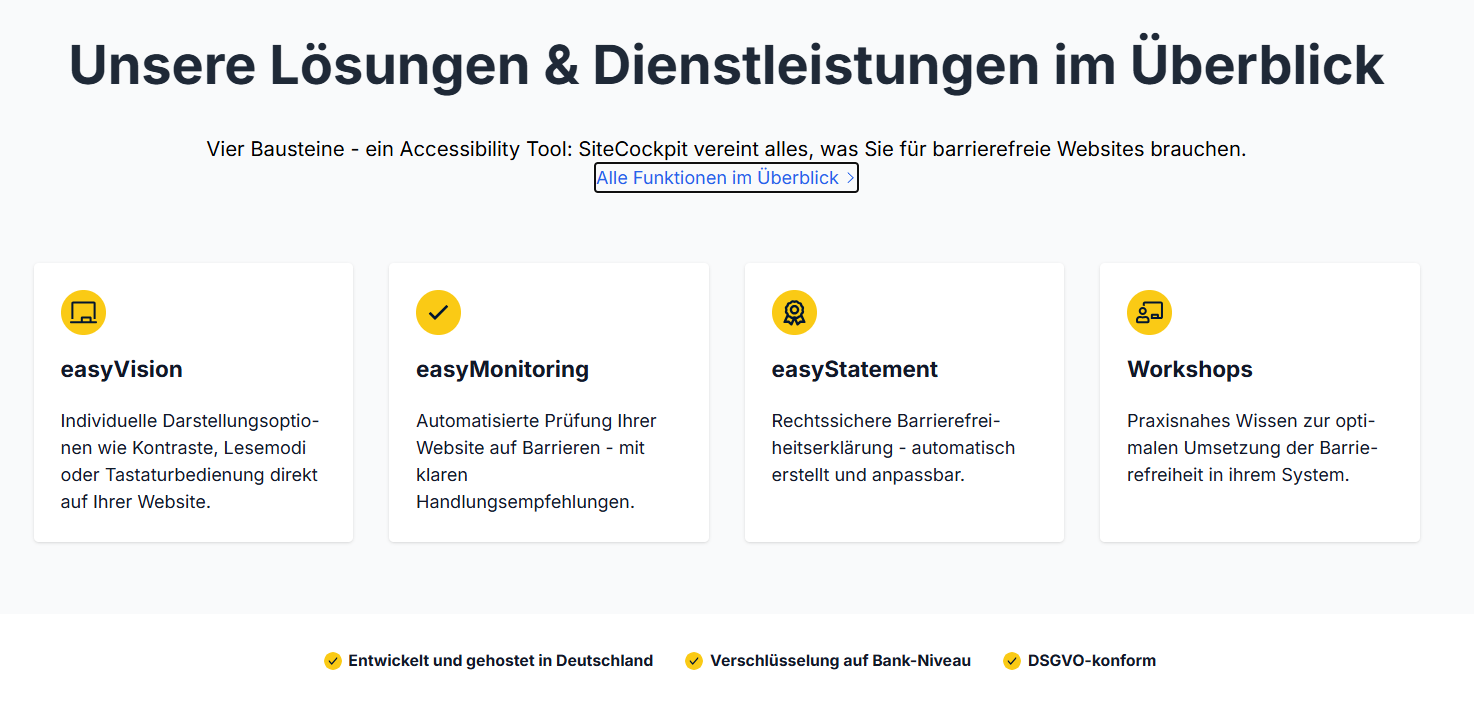The image size is (1474, 726).
Task: Click checkmark icon beside Entwickelt und gehostet
Action: 333,661
